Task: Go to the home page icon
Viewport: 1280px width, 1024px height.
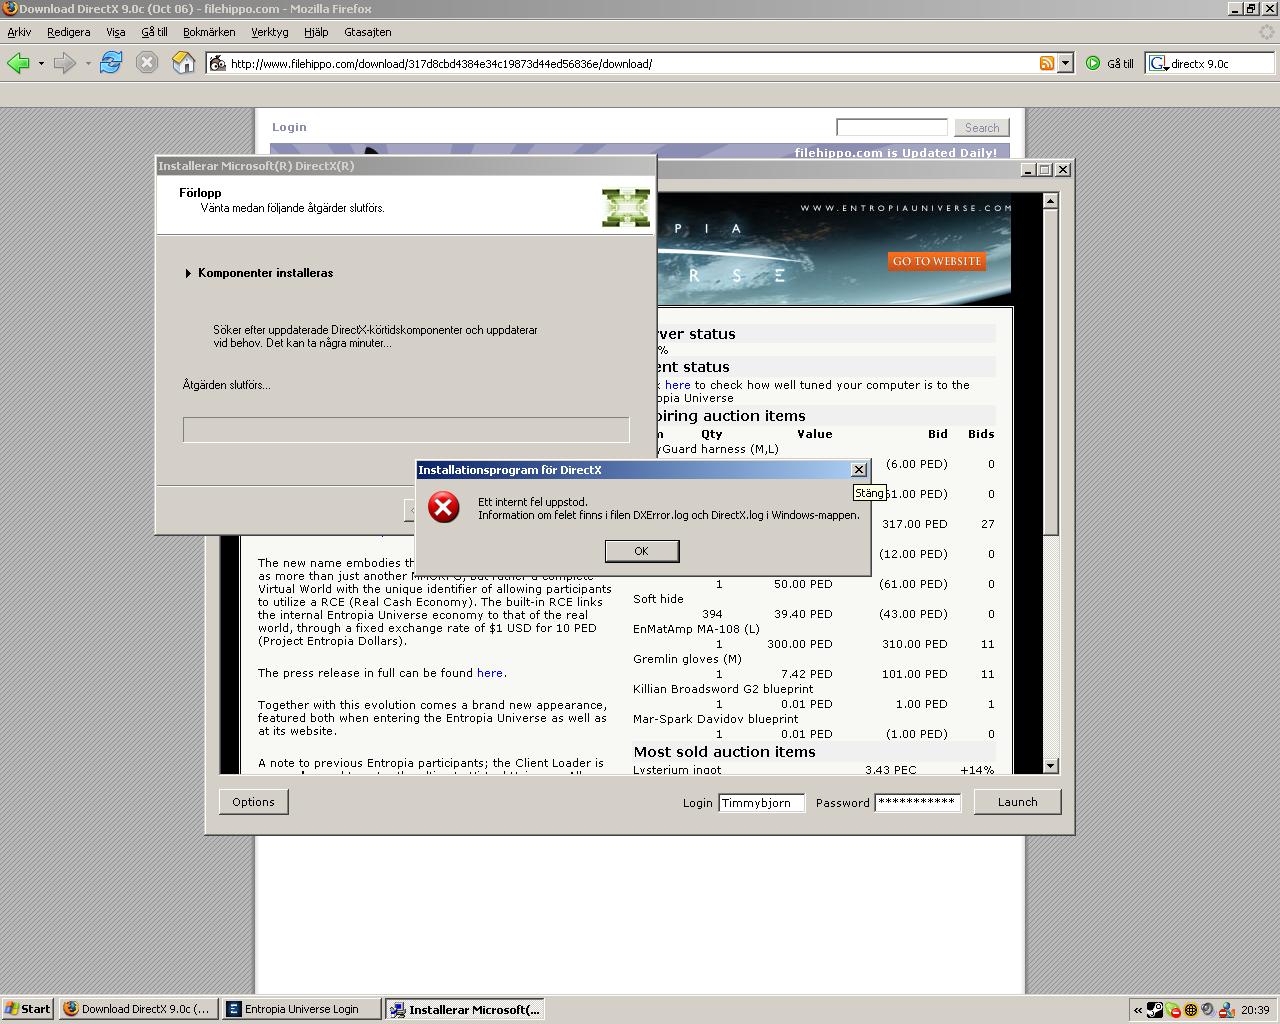Action: (x=183, y=63)
